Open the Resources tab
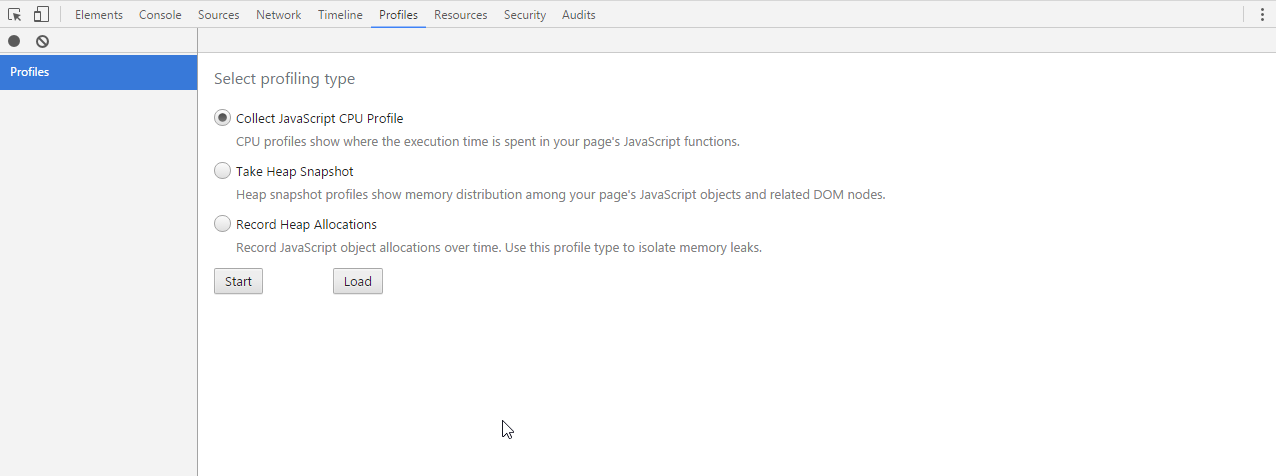This screenshot has height=476, width=1276. [460, 15]
